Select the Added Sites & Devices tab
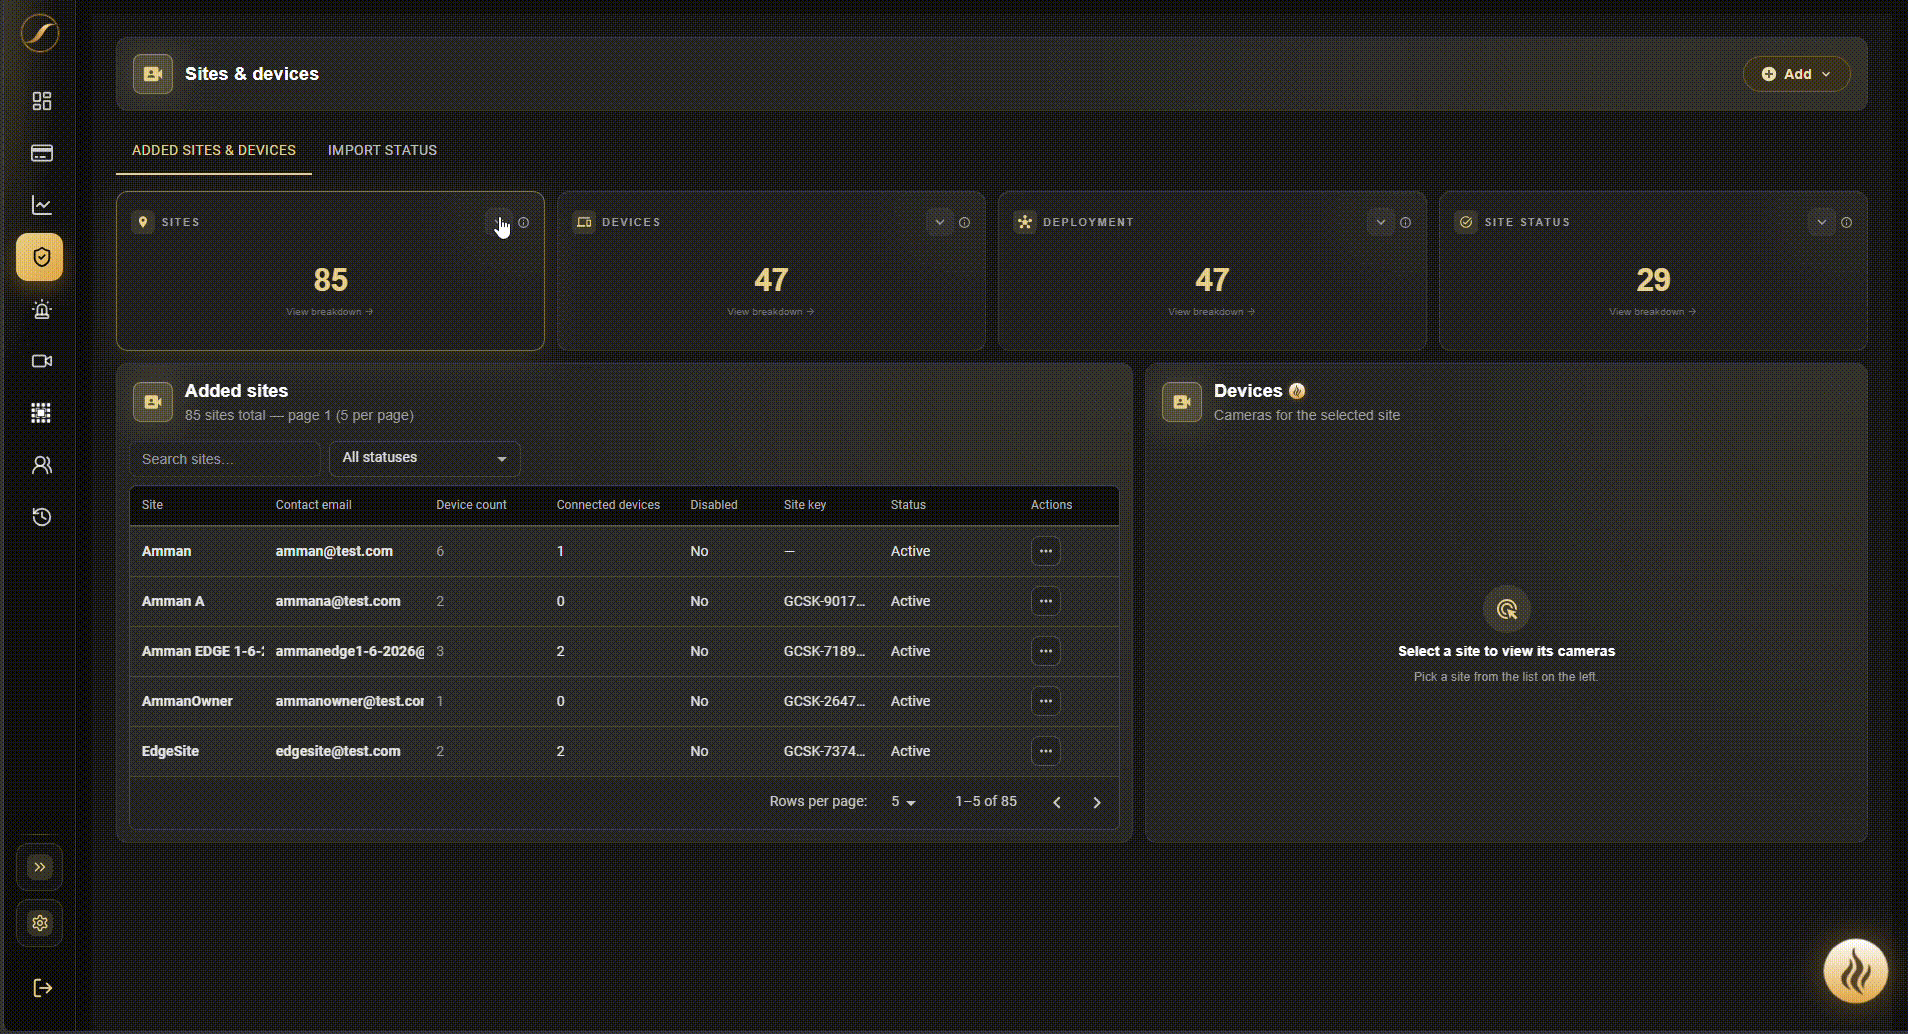This screenshot has width=1908, height=1034. [x=214, y=150]
